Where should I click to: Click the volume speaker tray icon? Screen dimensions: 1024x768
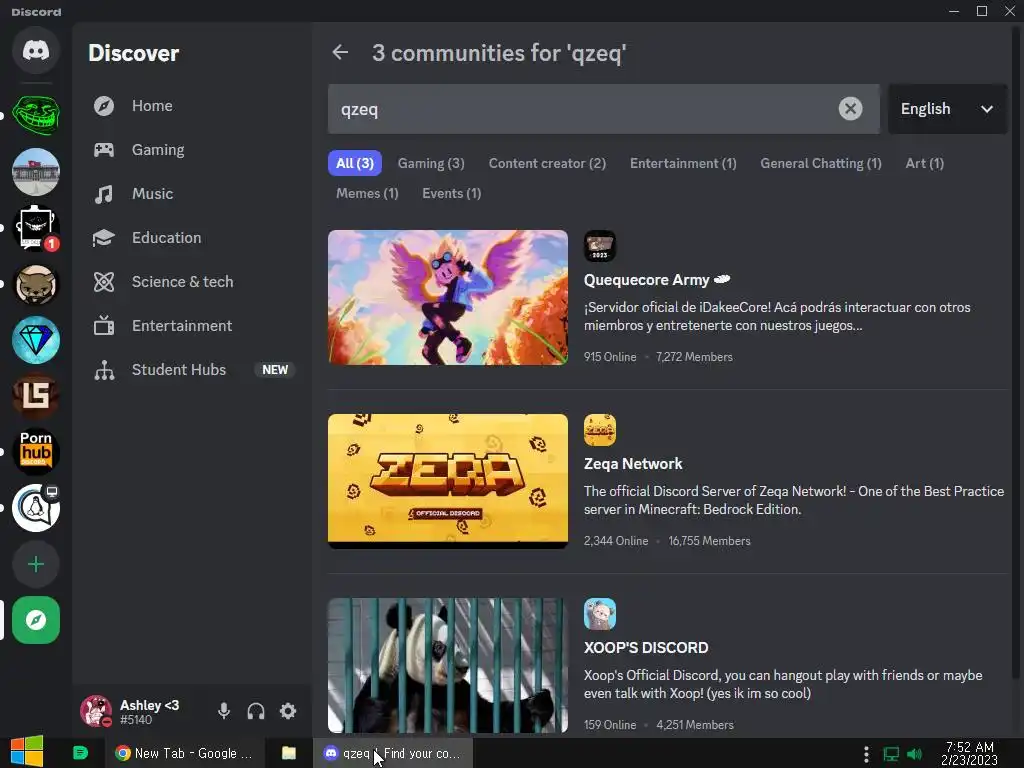(915, 754)
